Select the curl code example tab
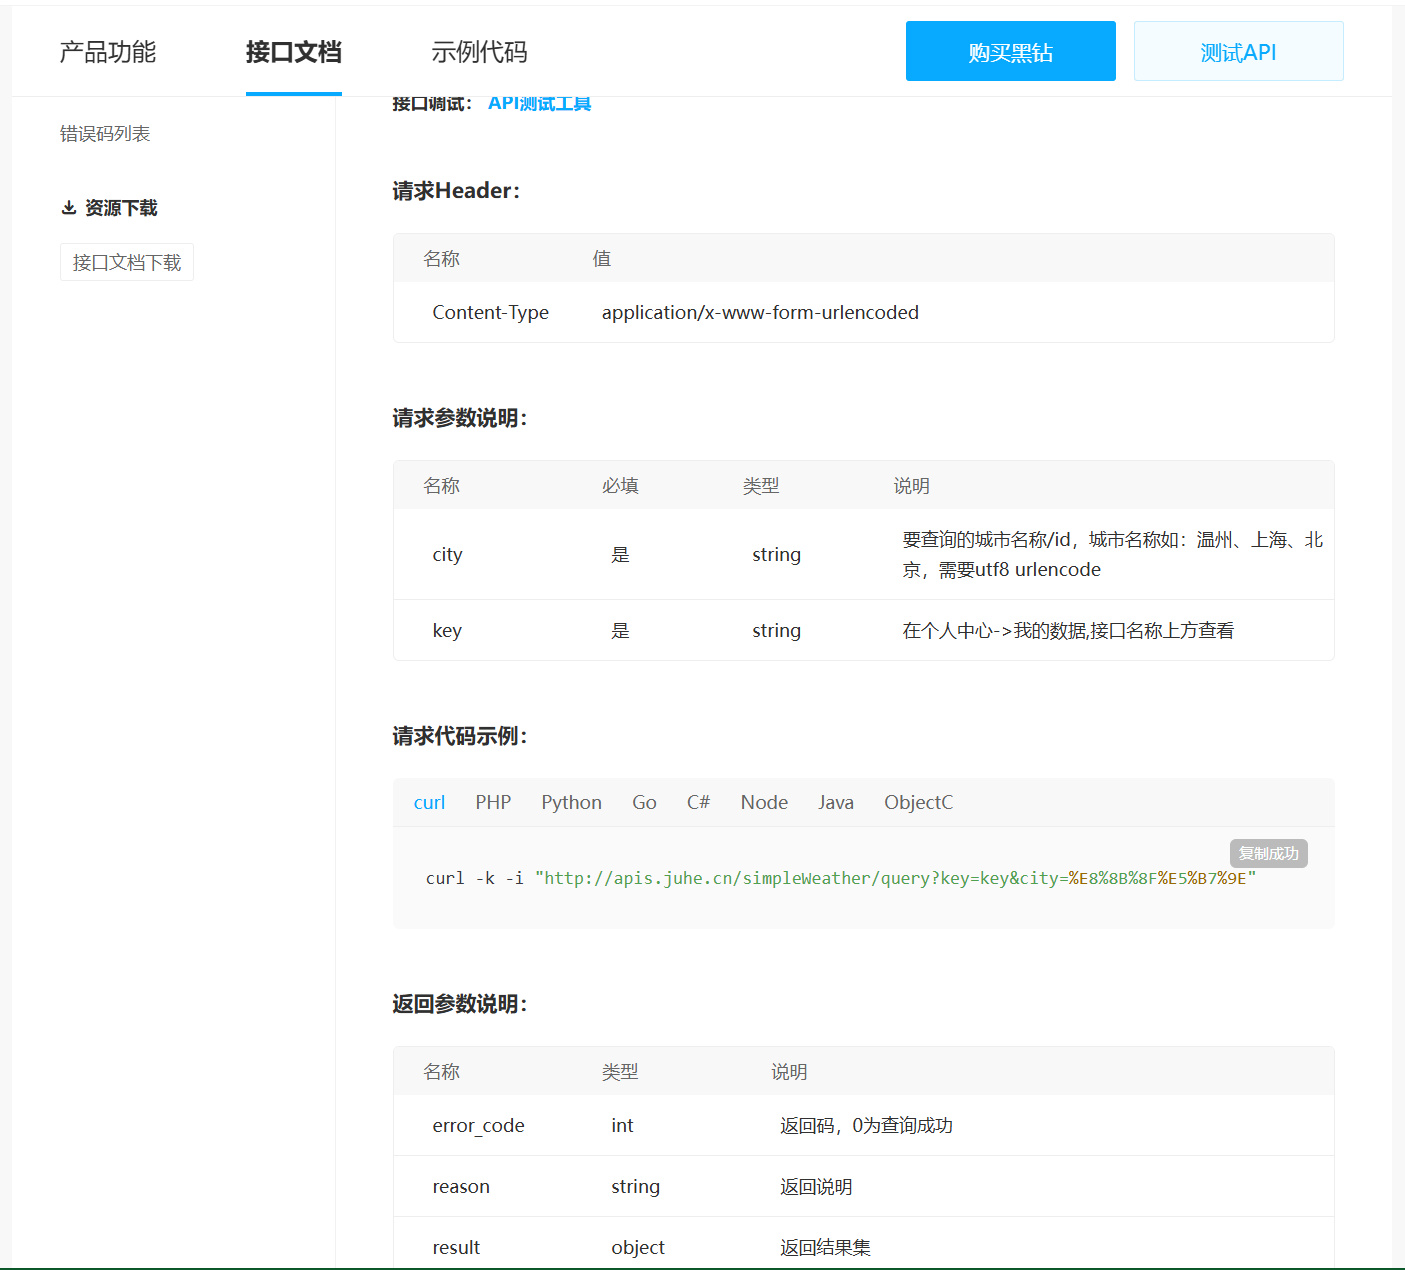 click(x=429, y=802)
